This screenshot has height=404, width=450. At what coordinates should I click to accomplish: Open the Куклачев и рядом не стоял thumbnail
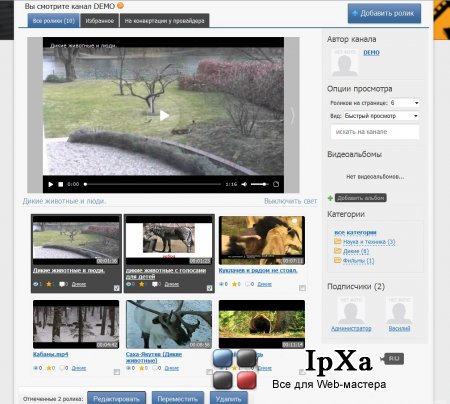(x=262, y=240)
